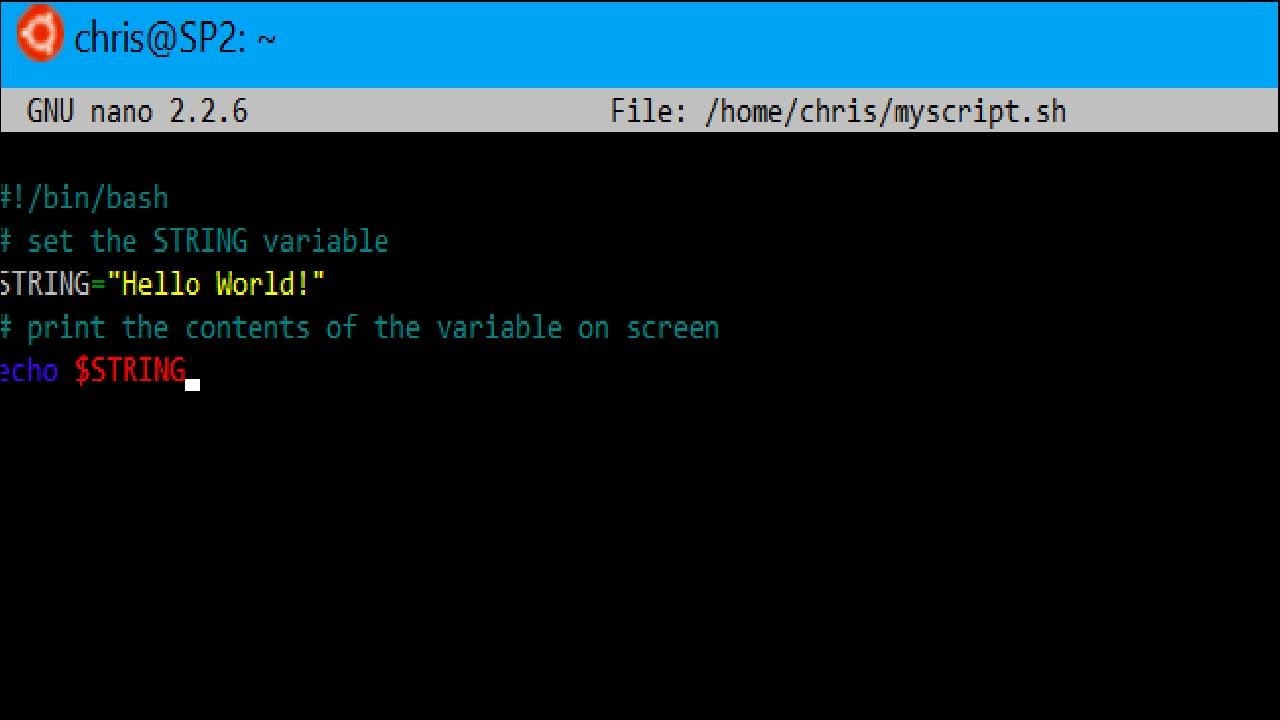Click the white block cursor after $STRING
The image size is (1280, 720).
point(193,383)
